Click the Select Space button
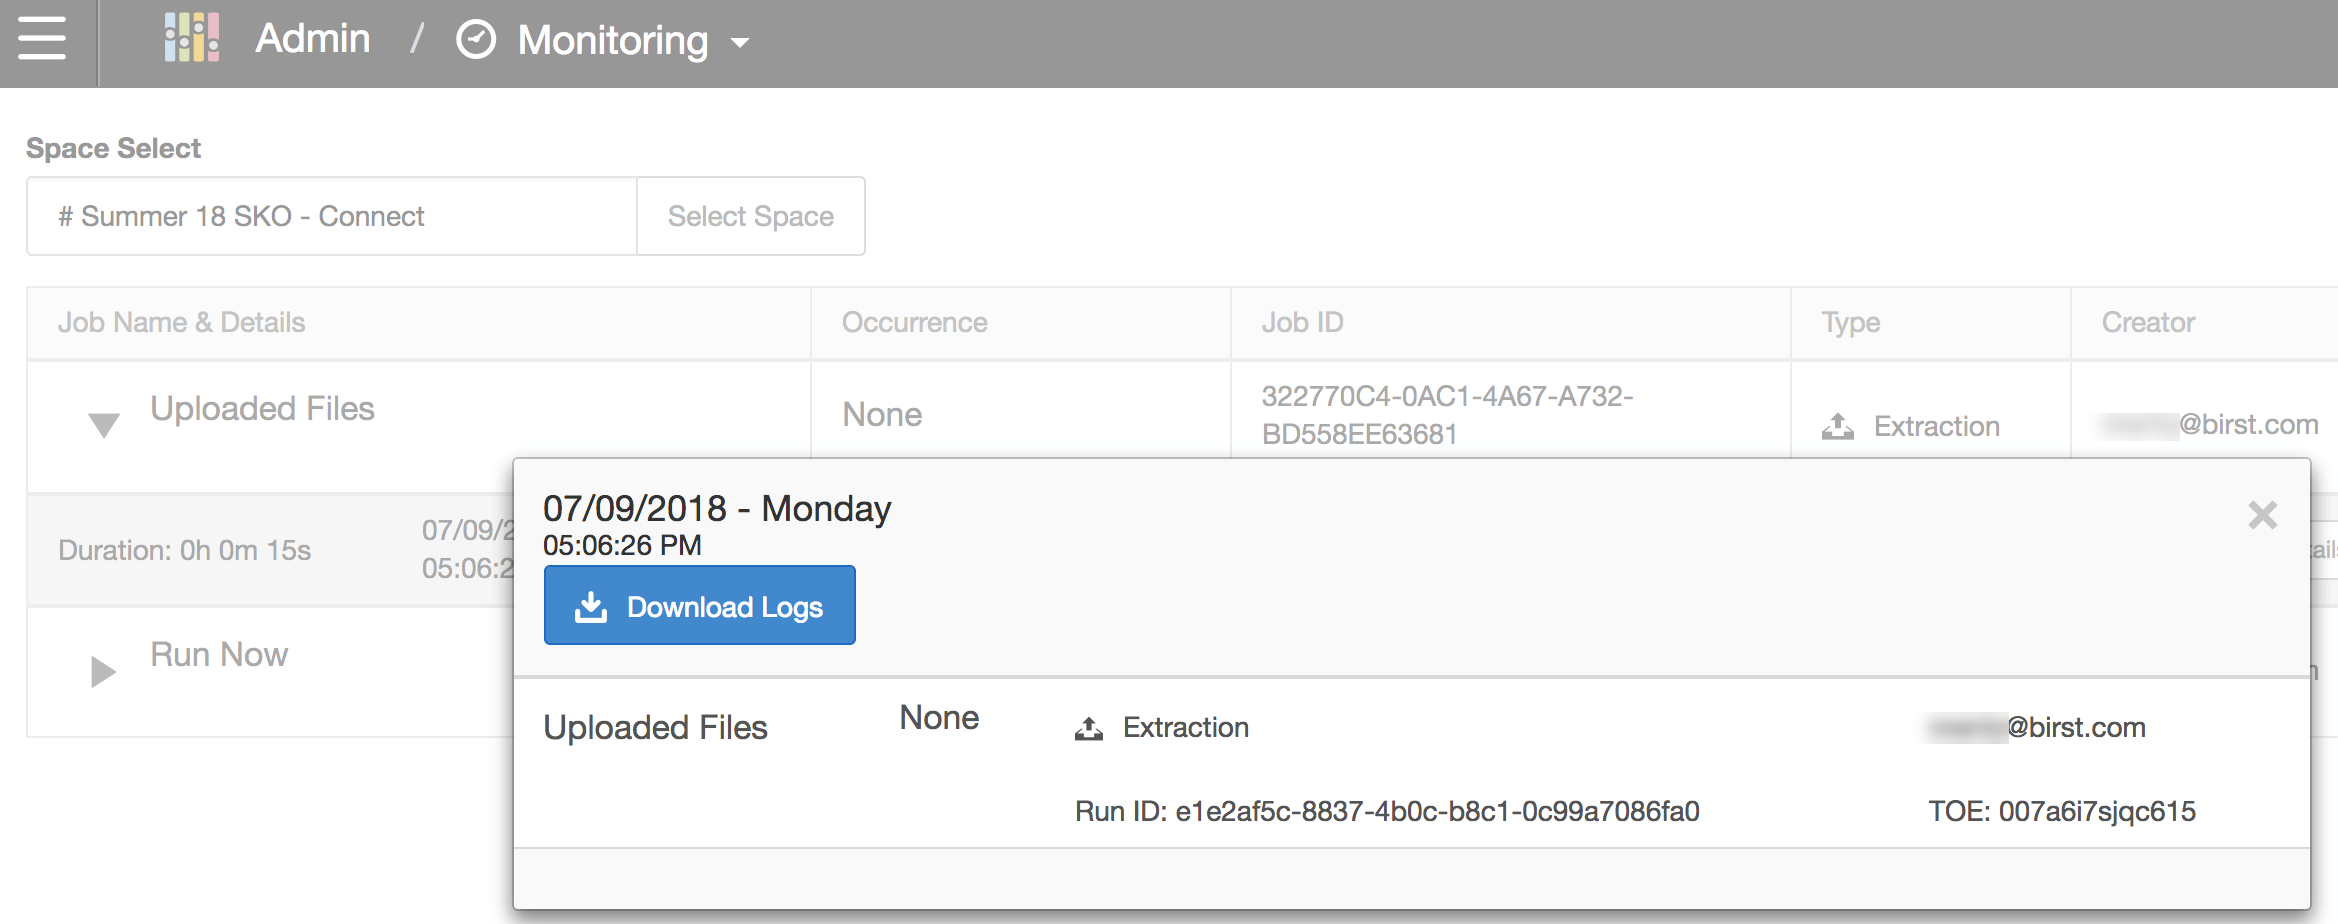 point(750,216)
